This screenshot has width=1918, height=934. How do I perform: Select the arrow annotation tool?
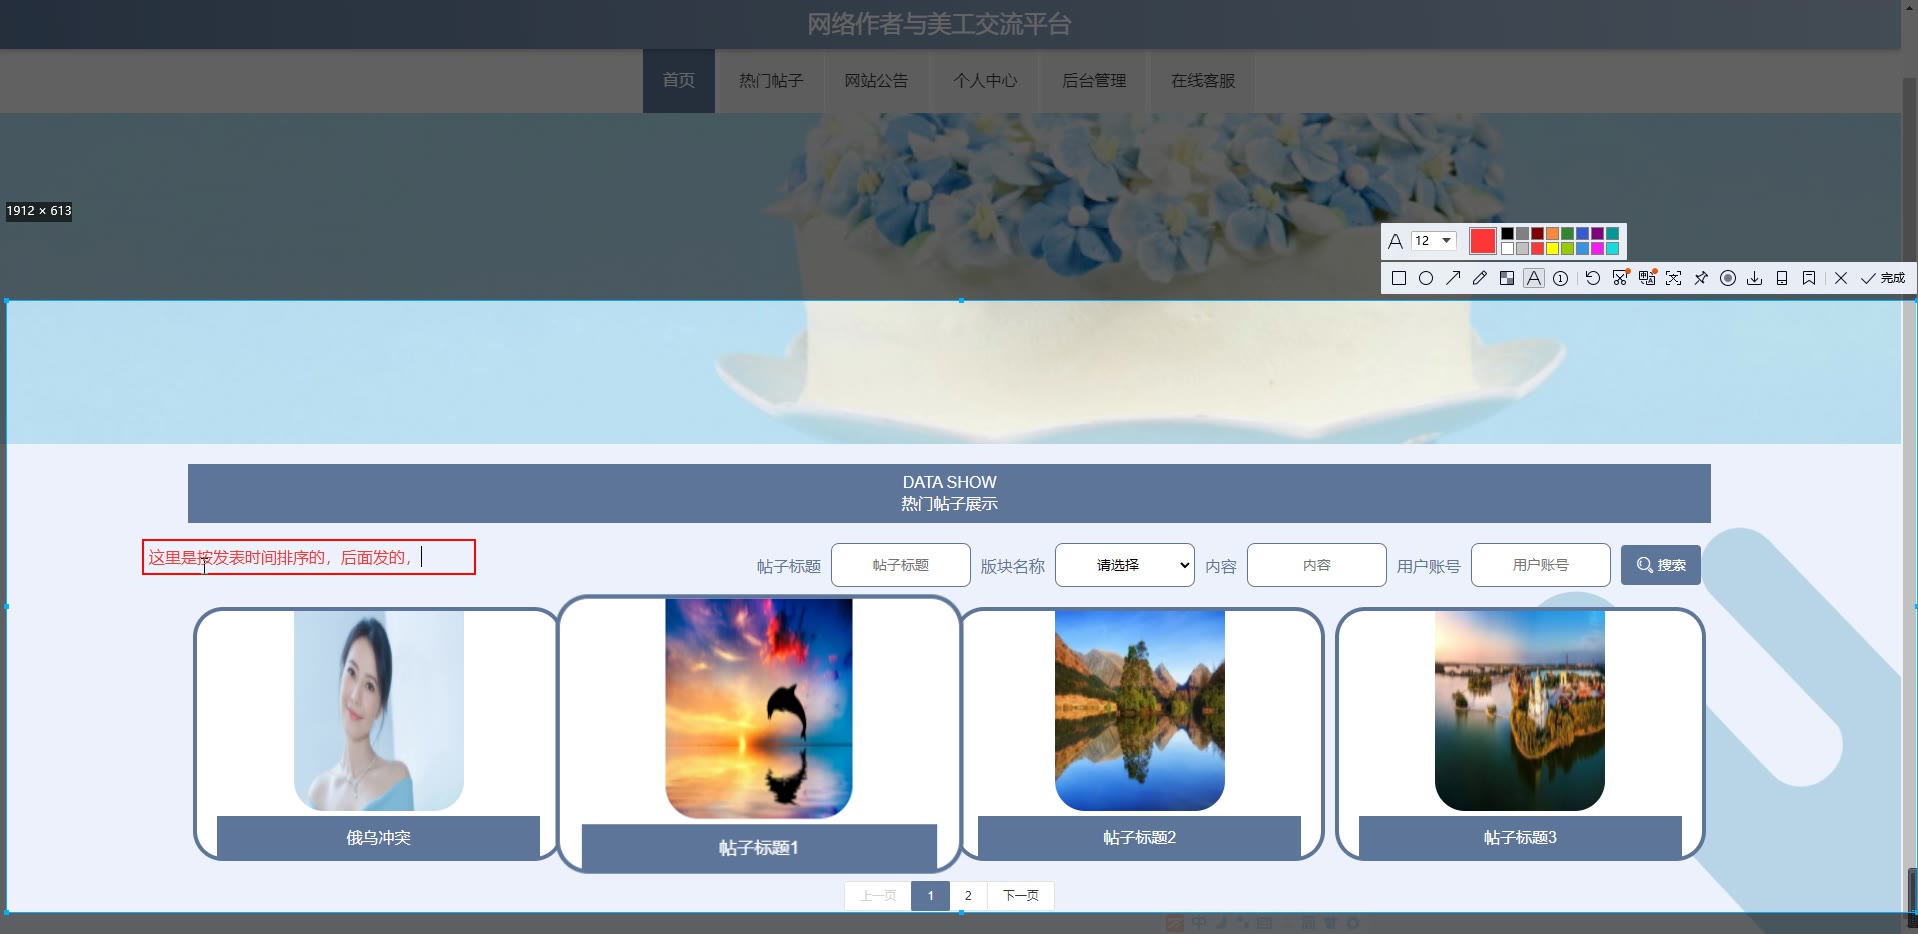tap(1453, 278)
